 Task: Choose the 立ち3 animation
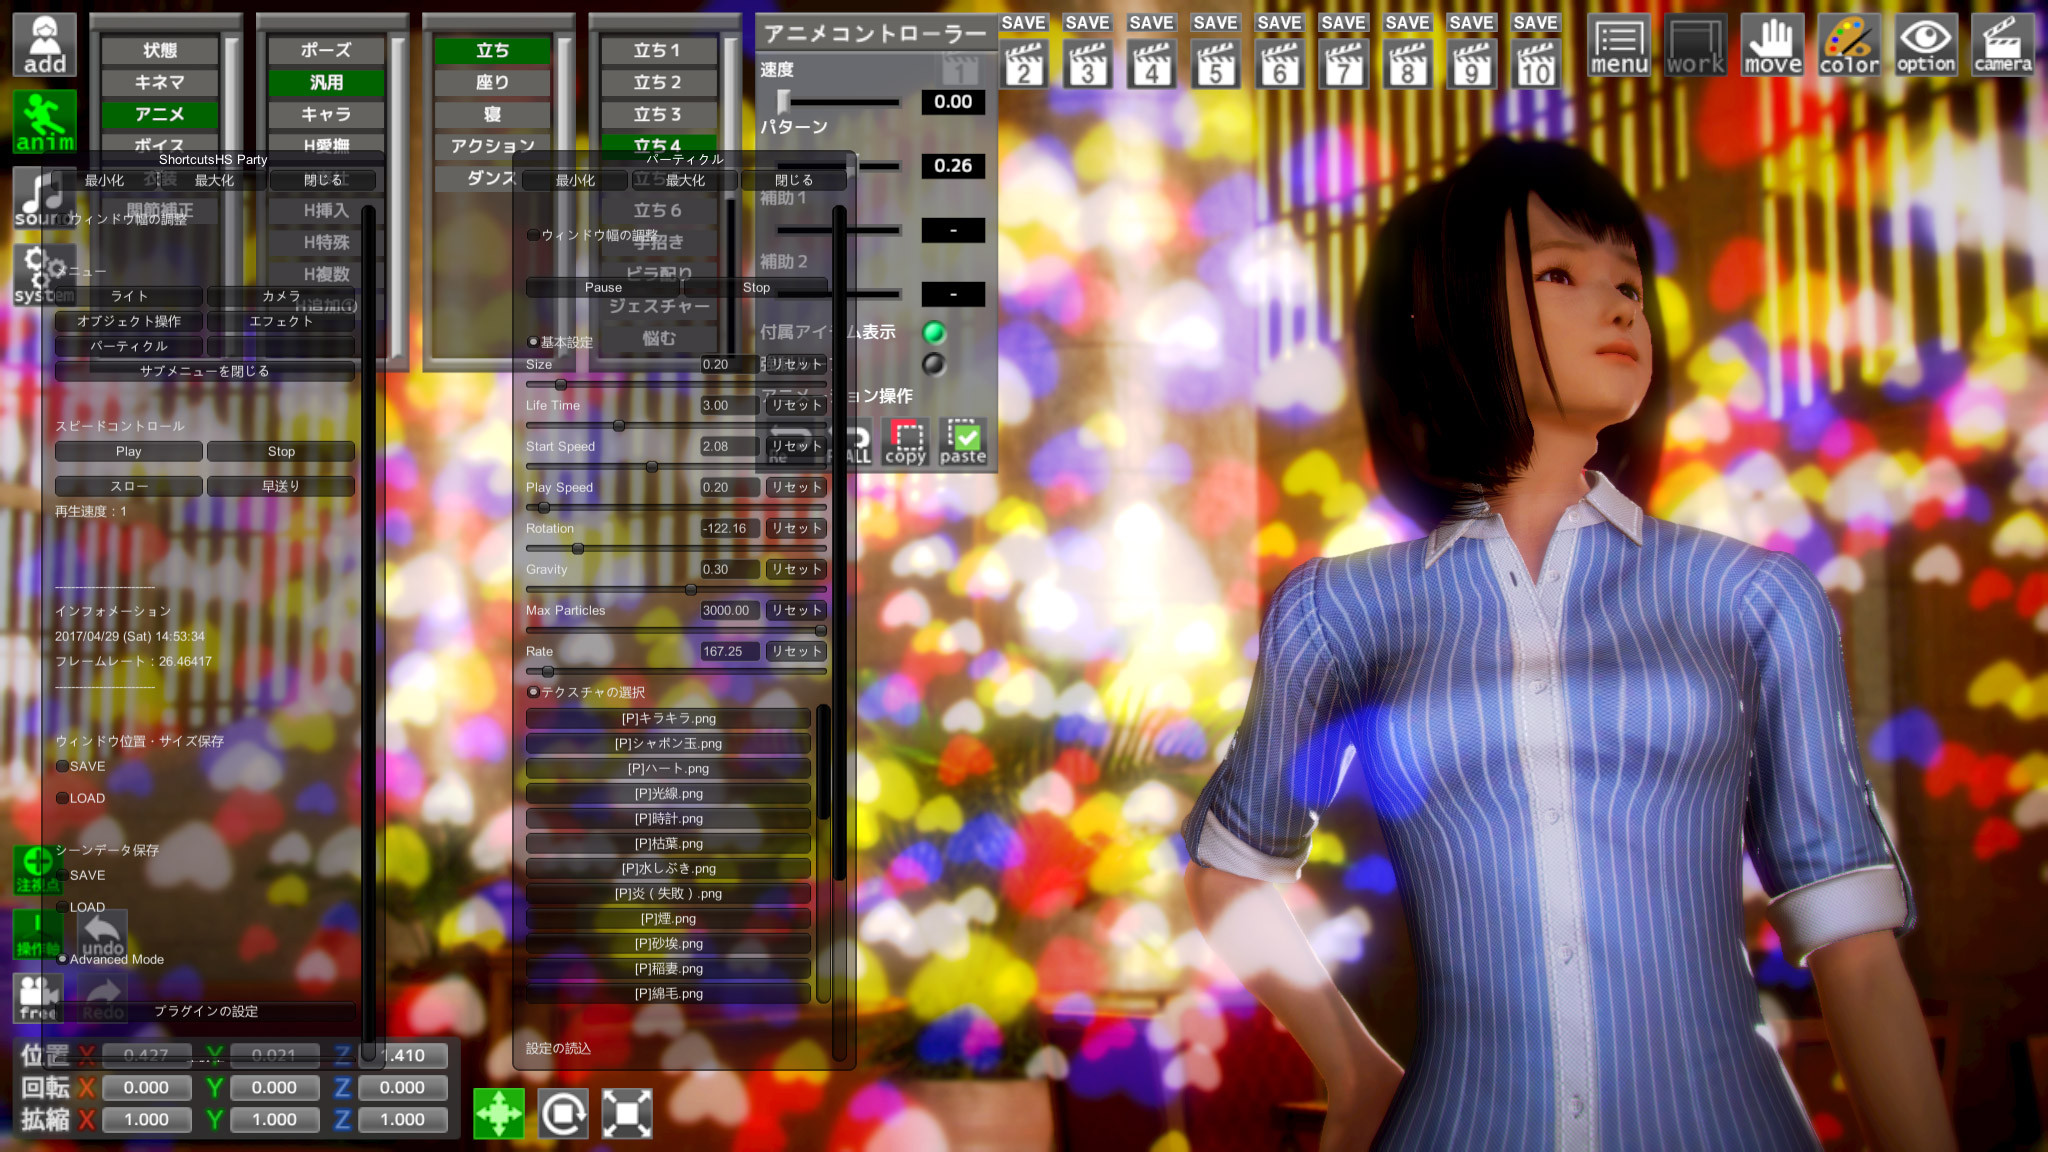point(658,114)
